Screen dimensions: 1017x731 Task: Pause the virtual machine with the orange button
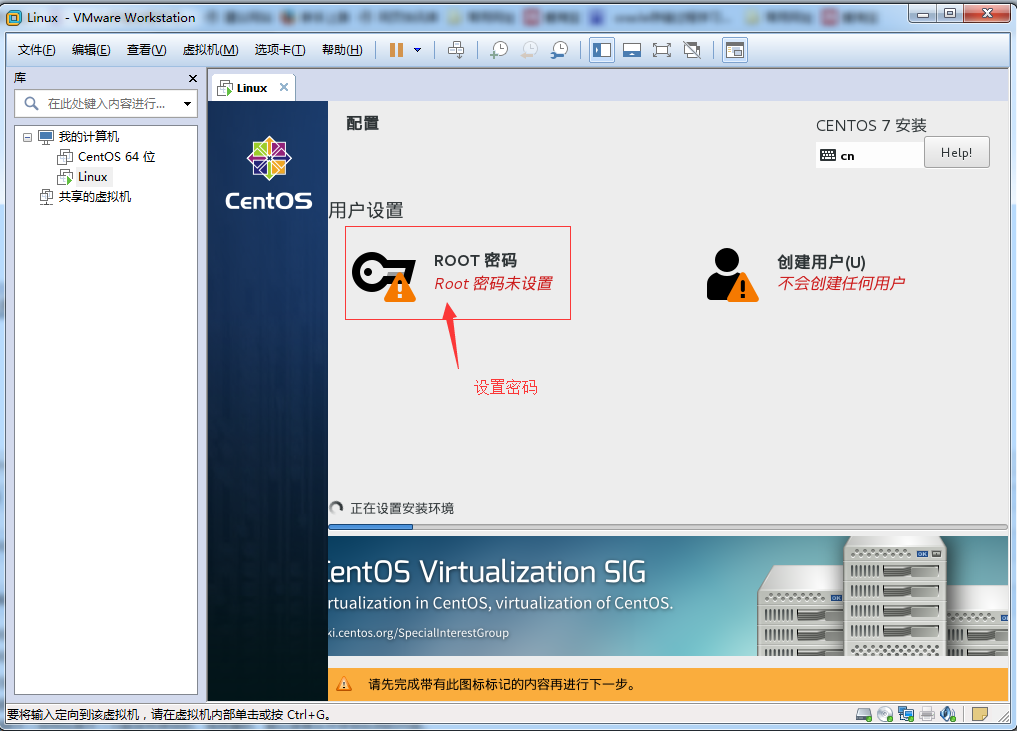pyautogui.click(x=396, y=50)
